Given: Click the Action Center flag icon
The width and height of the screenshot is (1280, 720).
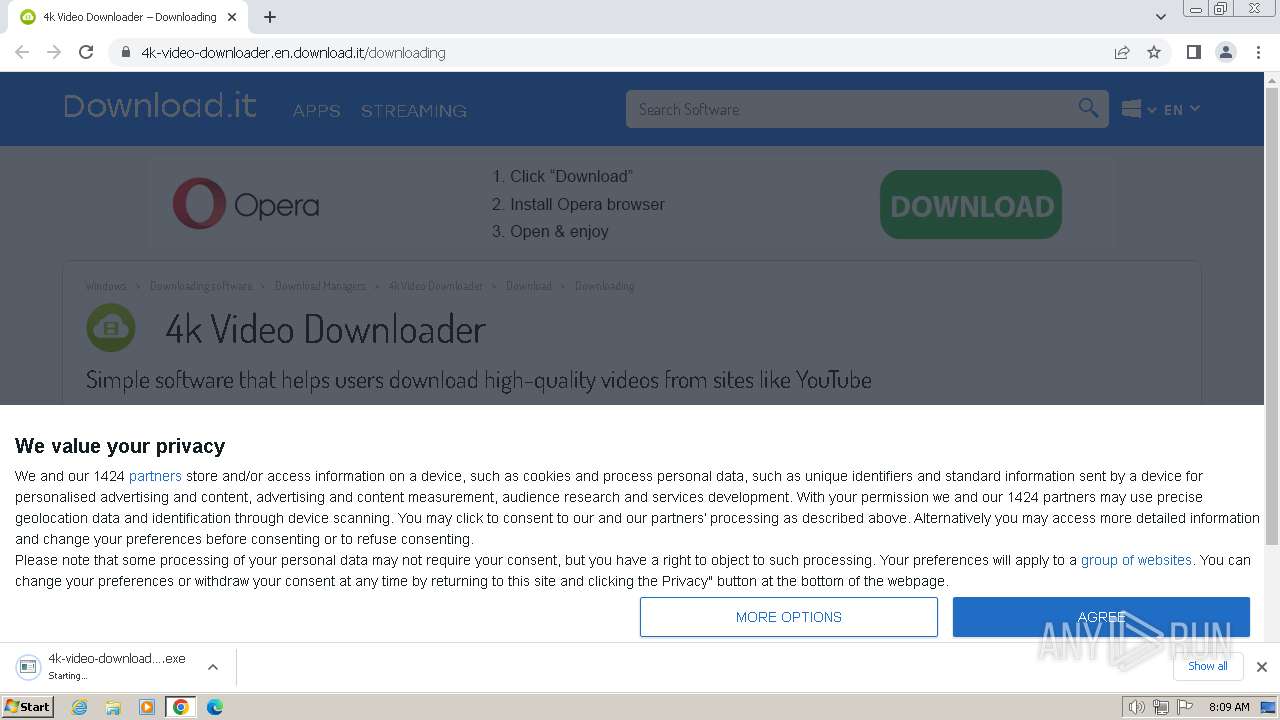Looking at the screenshot, I should 1185,707.
